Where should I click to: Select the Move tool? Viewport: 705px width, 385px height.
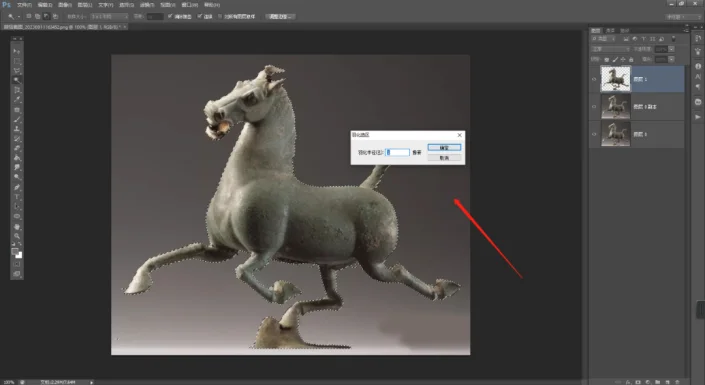click(x=17, y=51)
